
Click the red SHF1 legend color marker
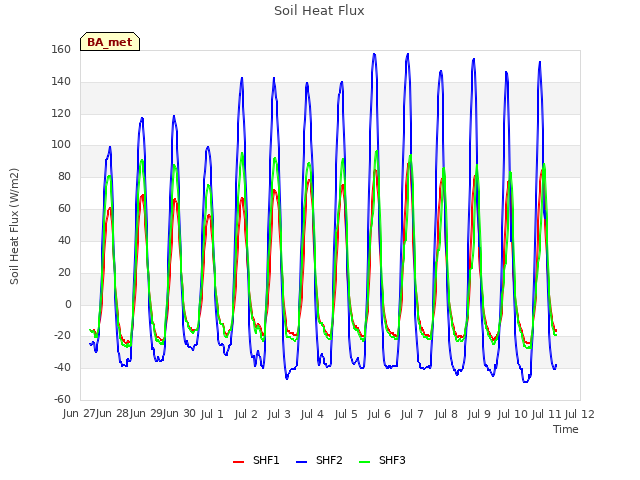point(238,461)
